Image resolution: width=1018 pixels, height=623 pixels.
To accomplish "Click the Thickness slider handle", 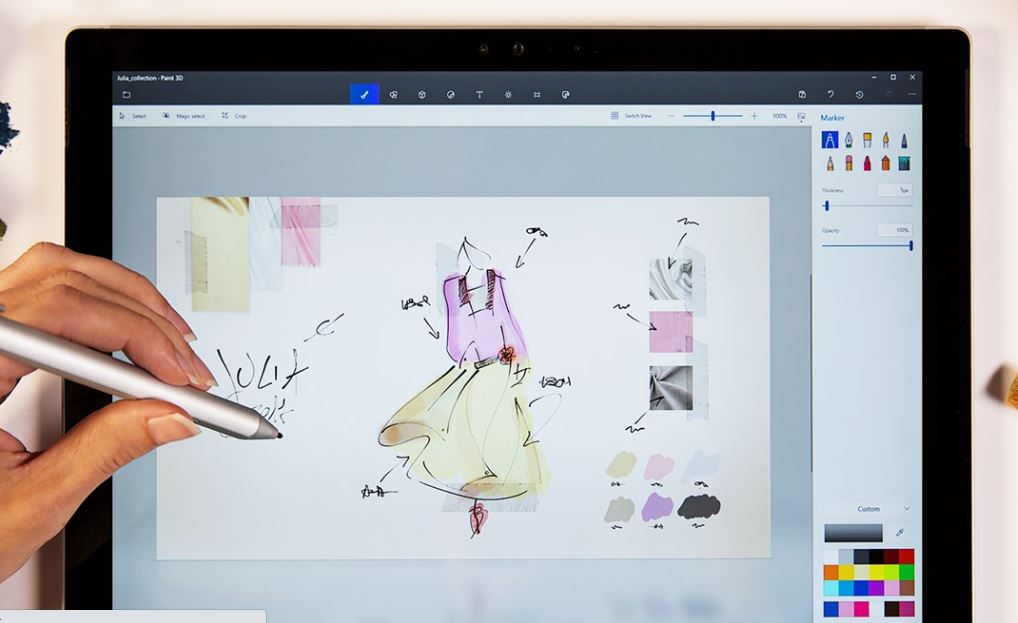I will coord(826,206).
